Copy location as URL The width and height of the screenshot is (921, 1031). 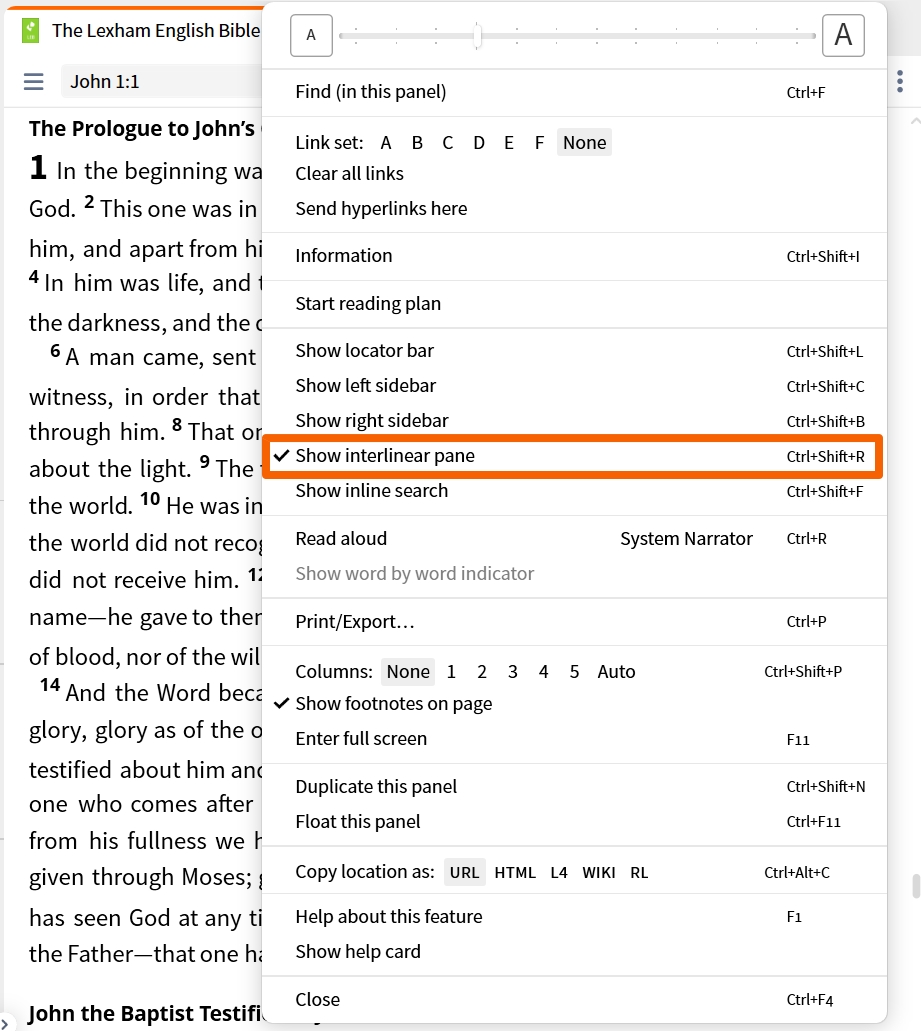(x=464, y=873)
